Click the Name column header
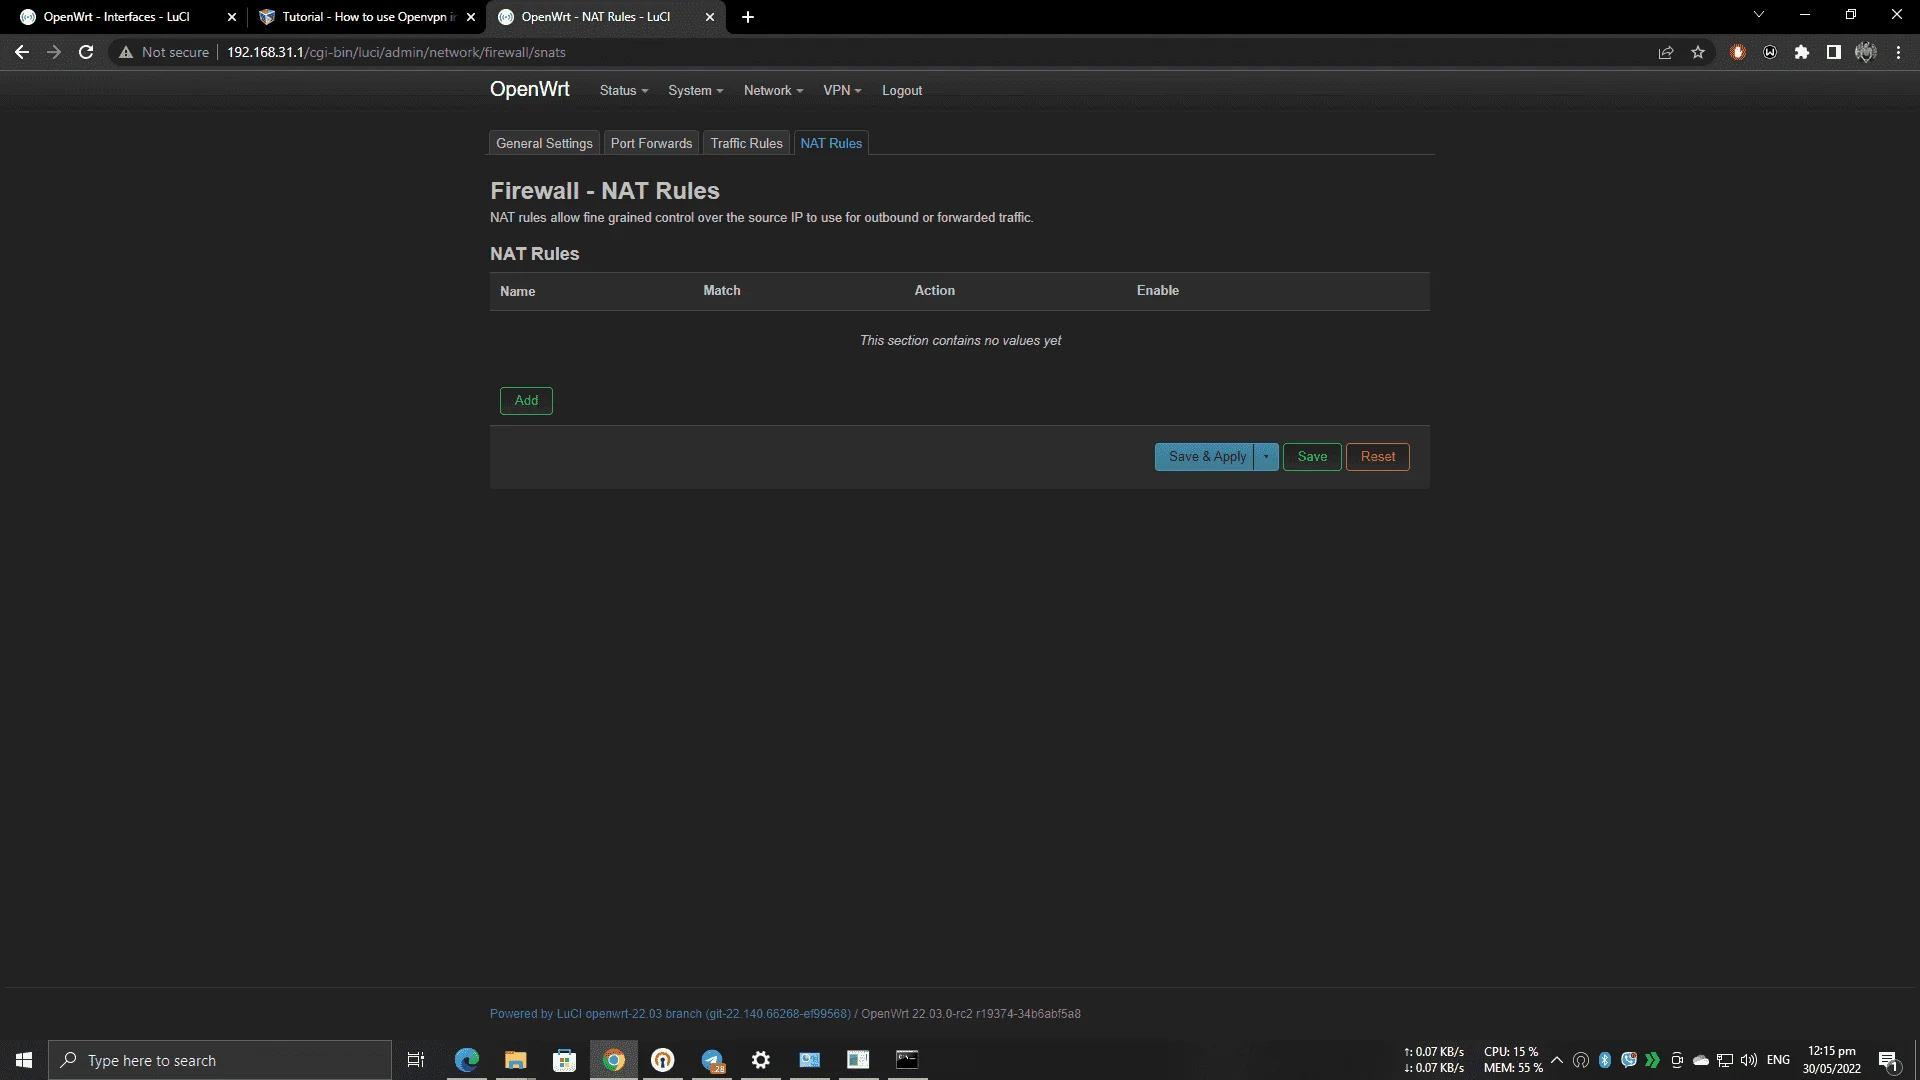 [x=518, y=291]
